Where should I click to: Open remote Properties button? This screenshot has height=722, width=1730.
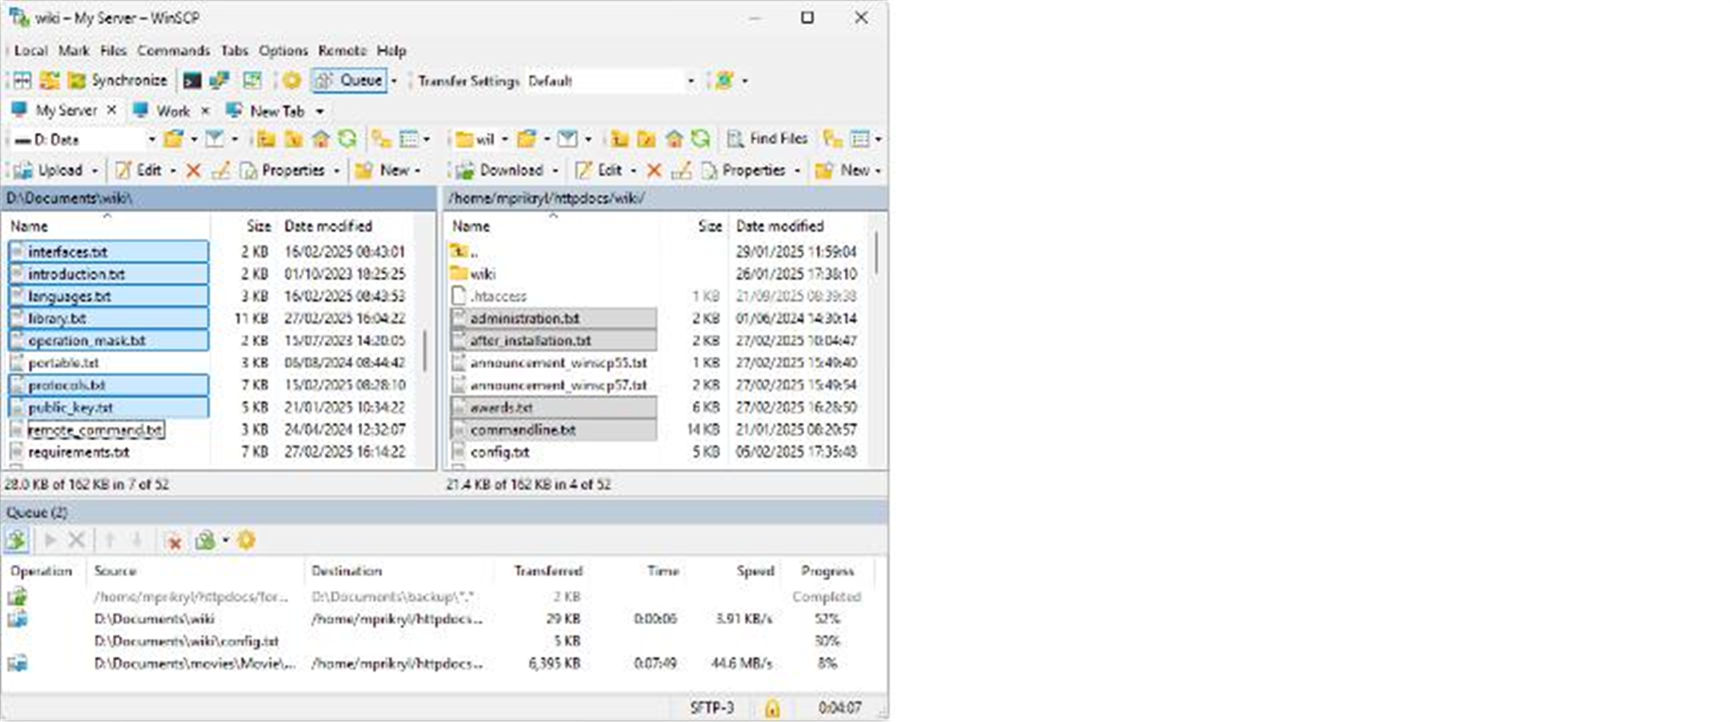point(743,170)
